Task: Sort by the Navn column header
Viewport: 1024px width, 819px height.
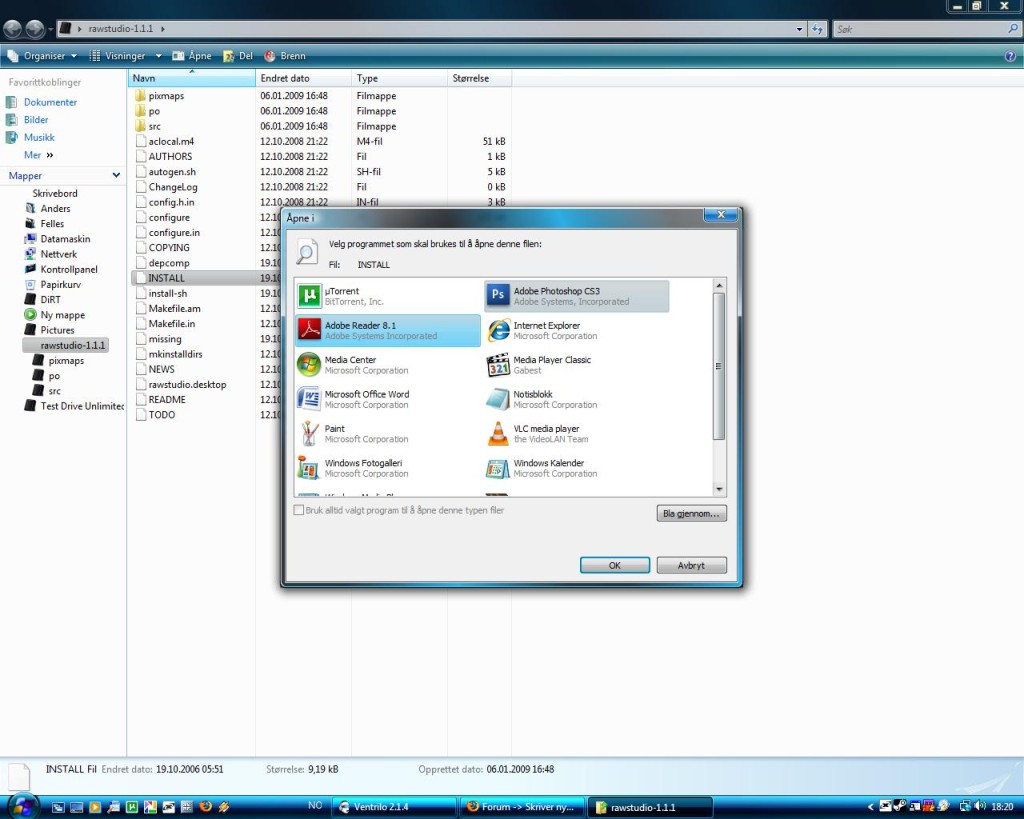Action: click(x=191, y=78)
